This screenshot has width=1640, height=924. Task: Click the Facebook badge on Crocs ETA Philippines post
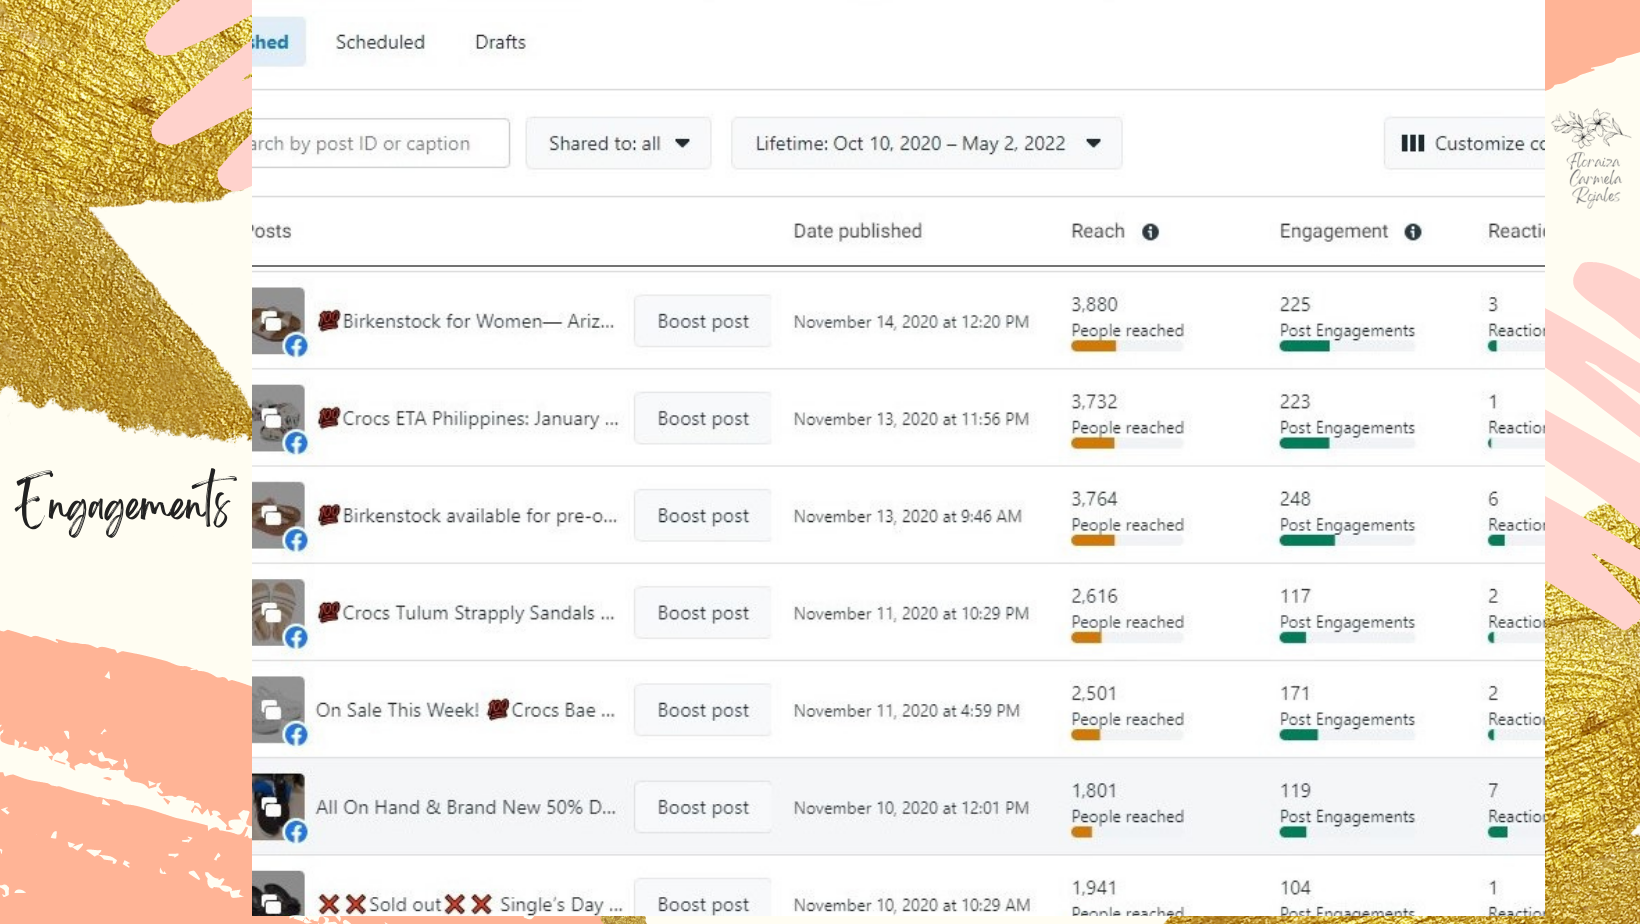tap(296, 443)
